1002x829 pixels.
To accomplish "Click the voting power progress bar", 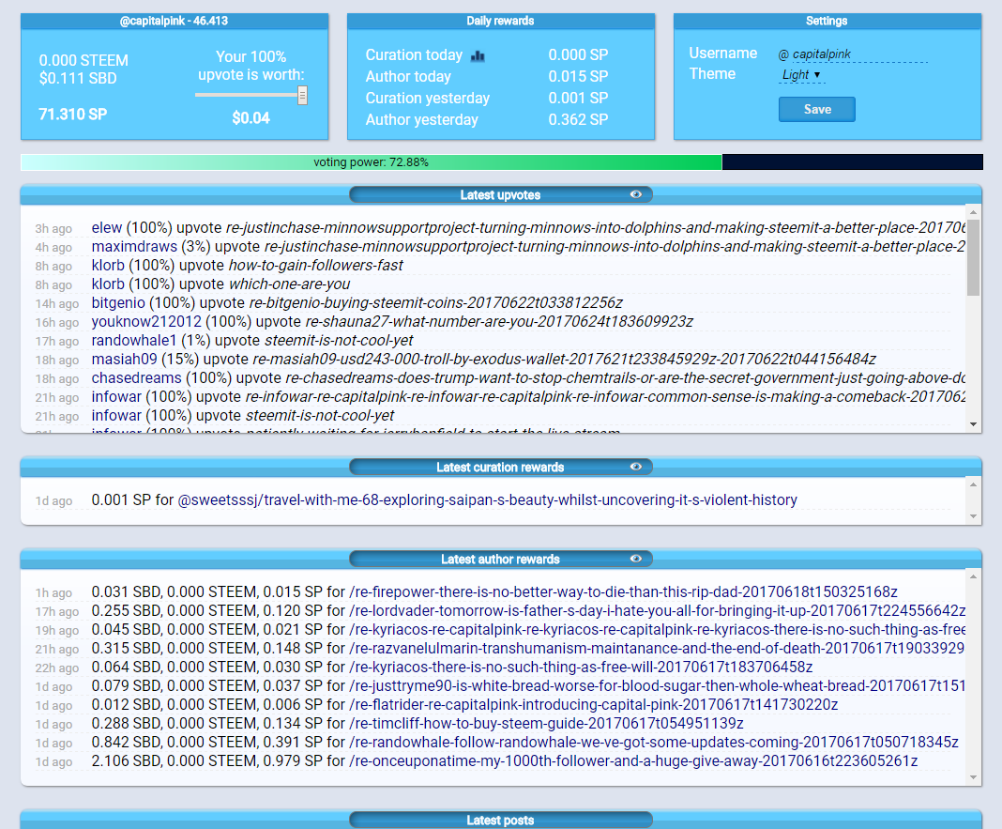I will point(502,162).
